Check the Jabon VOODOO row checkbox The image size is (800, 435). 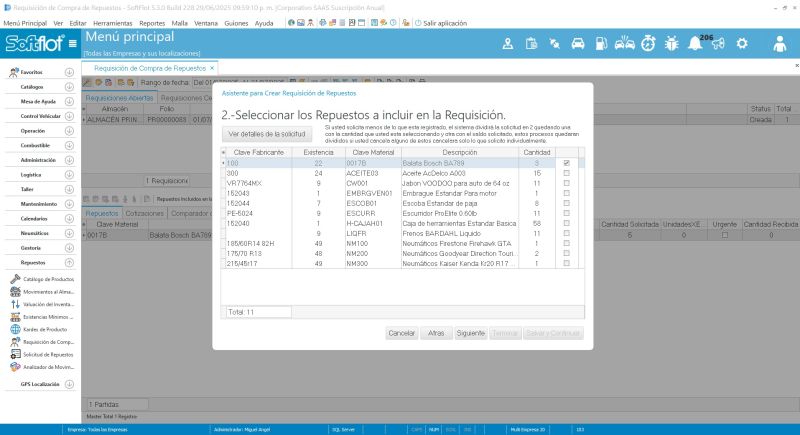[567, 184]
